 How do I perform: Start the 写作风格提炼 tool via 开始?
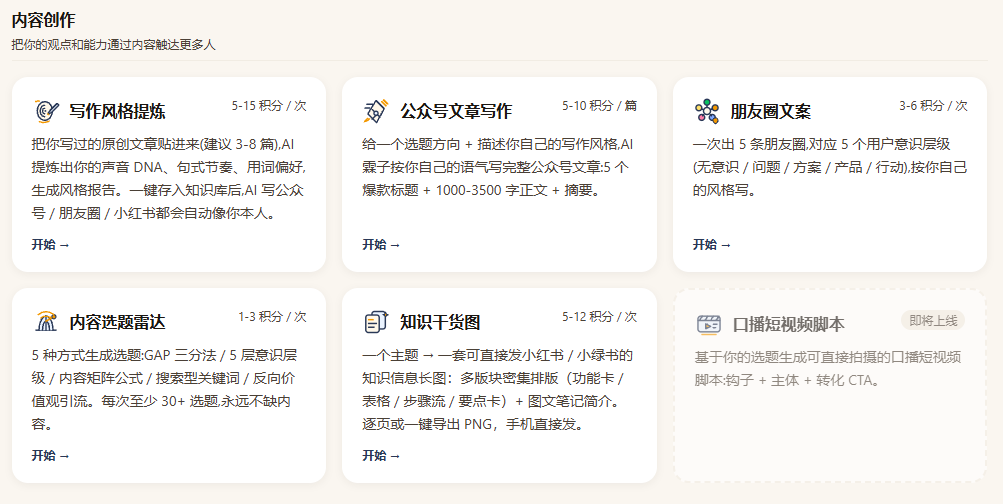[x=51, y=244]
